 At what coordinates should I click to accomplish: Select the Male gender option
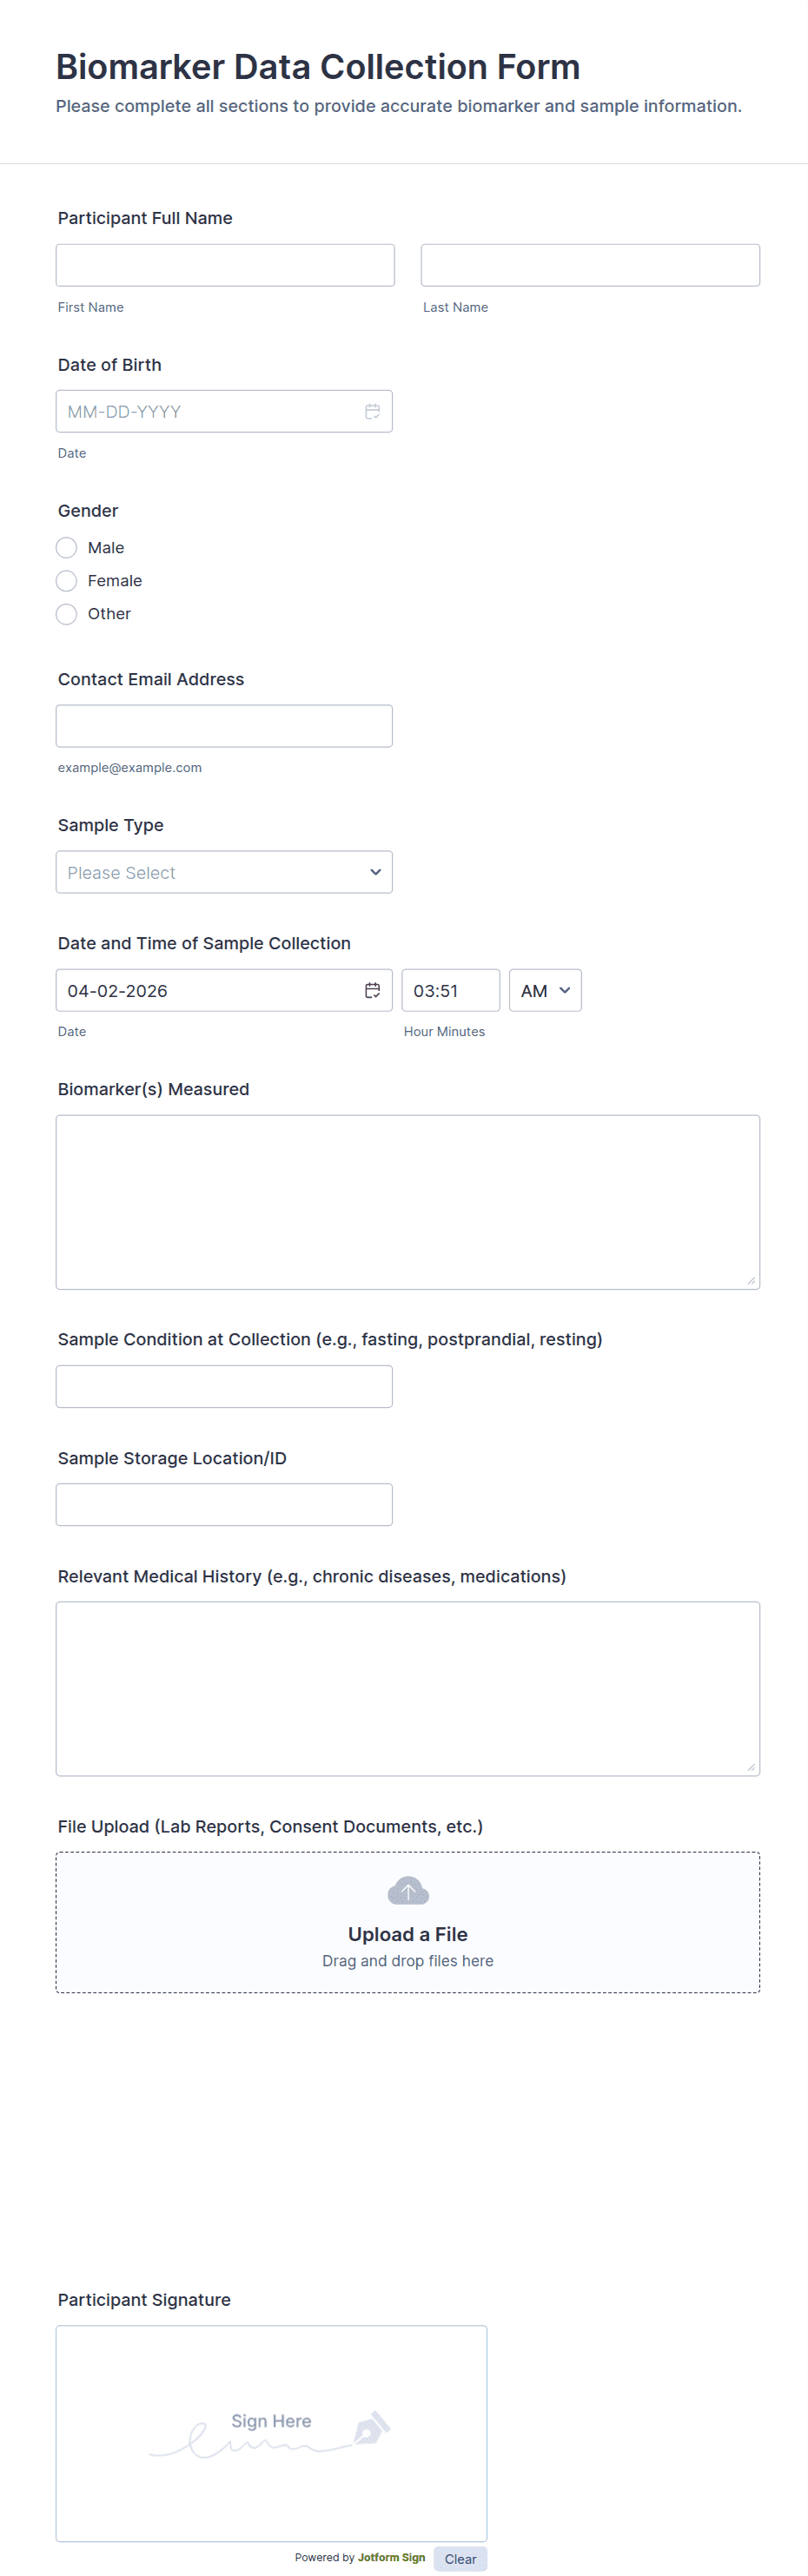pos(67,548)
